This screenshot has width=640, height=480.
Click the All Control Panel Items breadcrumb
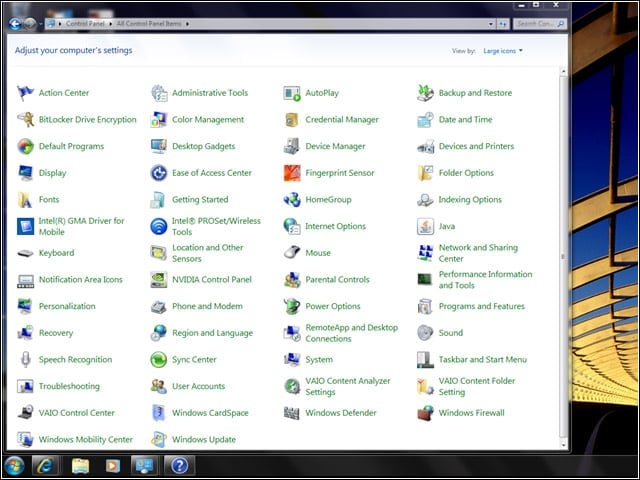point(149,24)
